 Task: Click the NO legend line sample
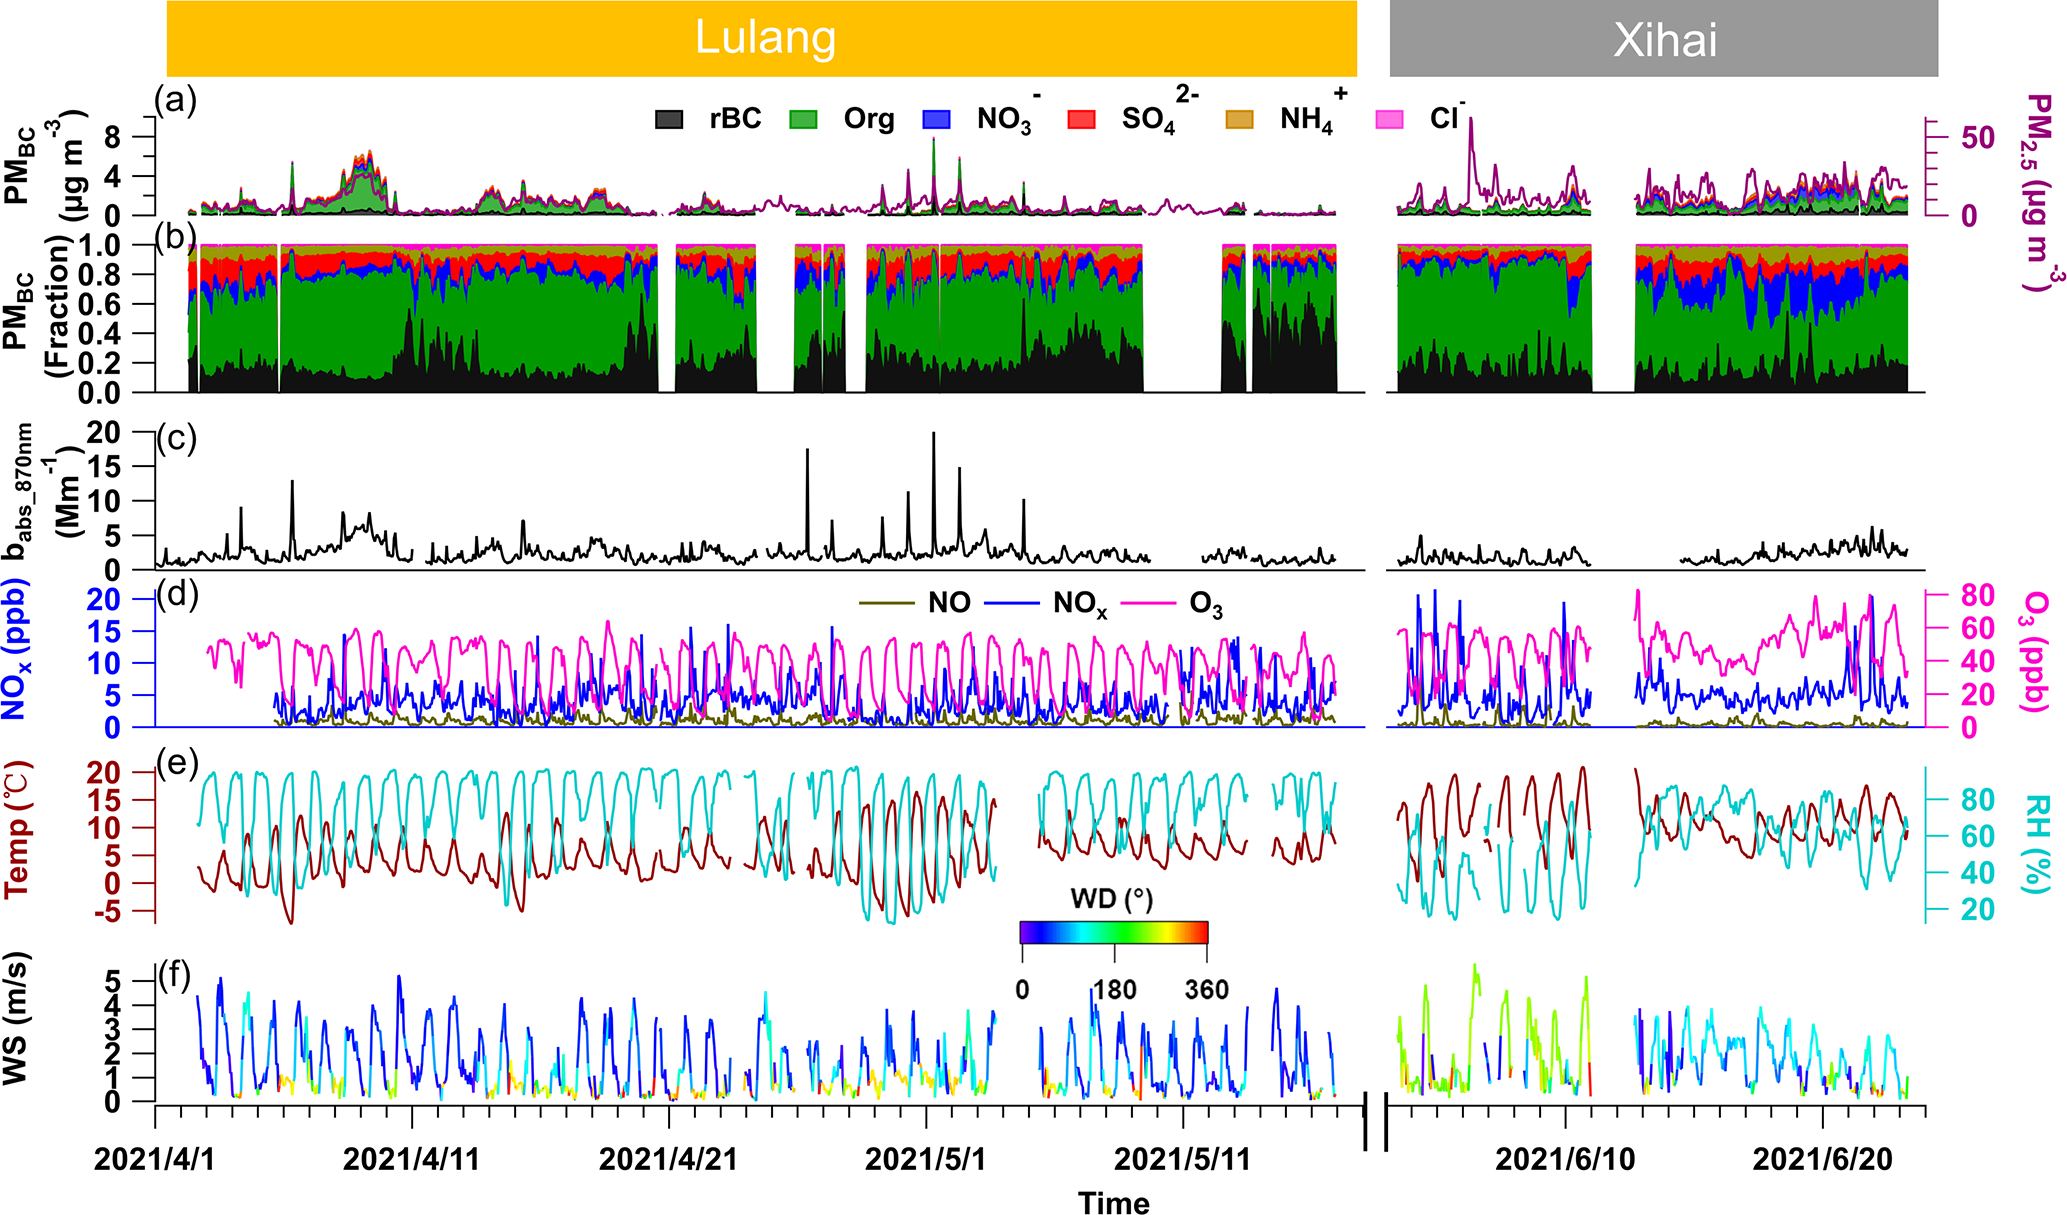(886, 603)
